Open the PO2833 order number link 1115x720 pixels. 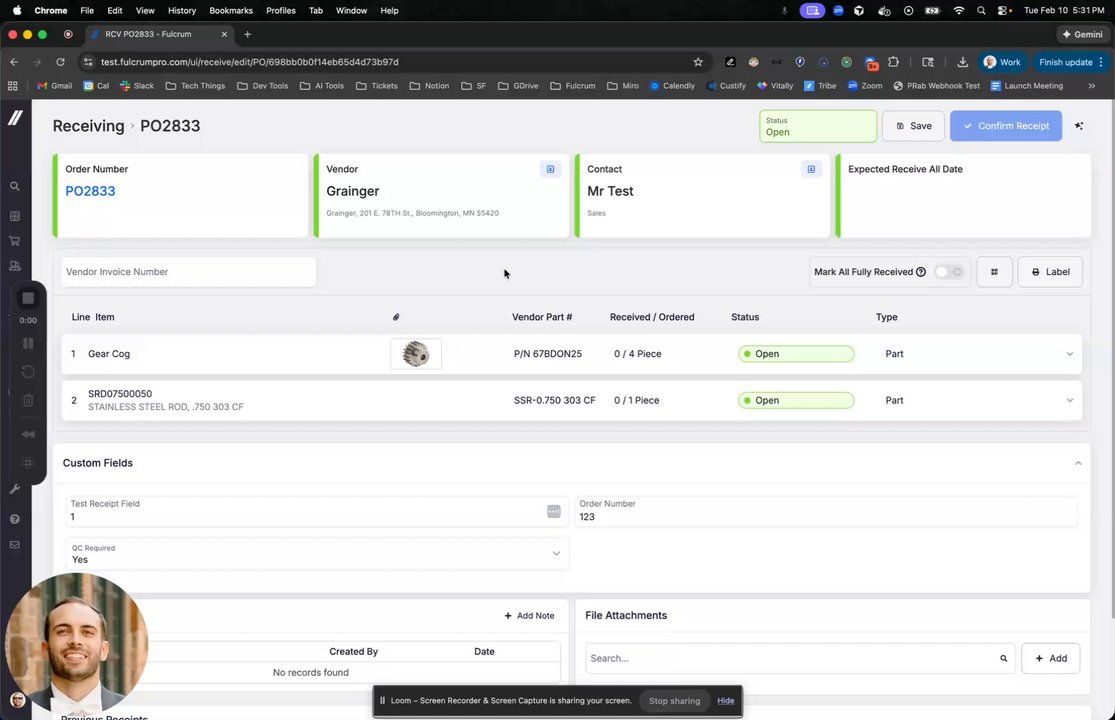[x=90, y=191]
